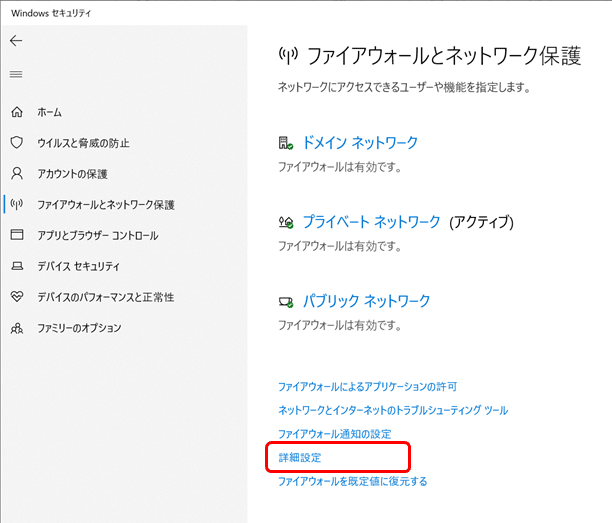Open 詳細設定 link
Viewport: 612px width, 523px height.
coord(300,457)
